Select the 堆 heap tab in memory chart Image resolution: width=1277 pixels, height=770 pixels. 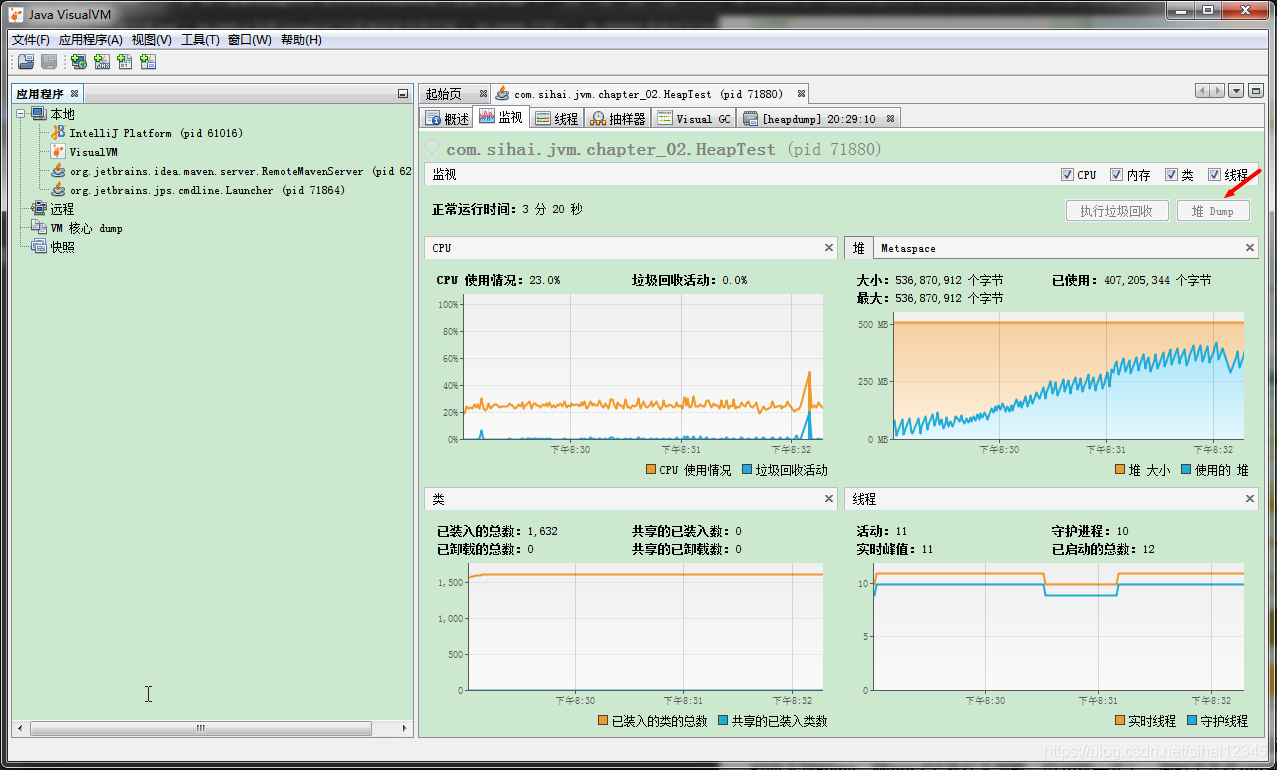pos(859,248)
